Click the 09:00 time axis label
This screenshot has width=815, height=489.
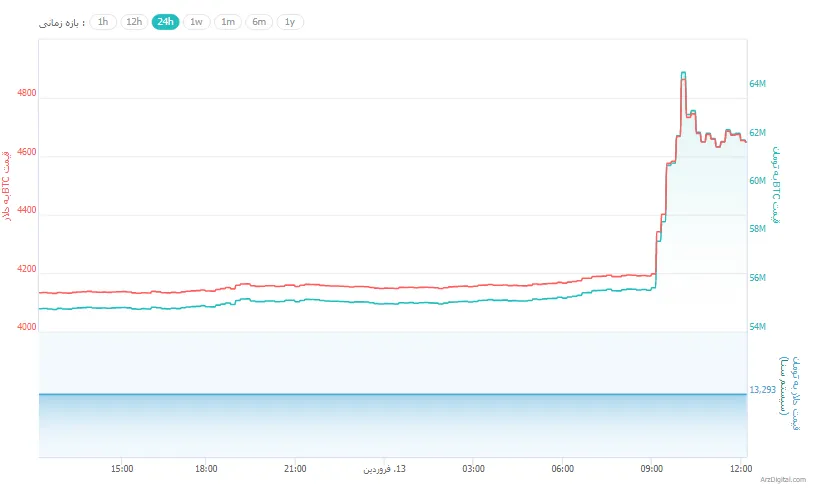[652, 468]
